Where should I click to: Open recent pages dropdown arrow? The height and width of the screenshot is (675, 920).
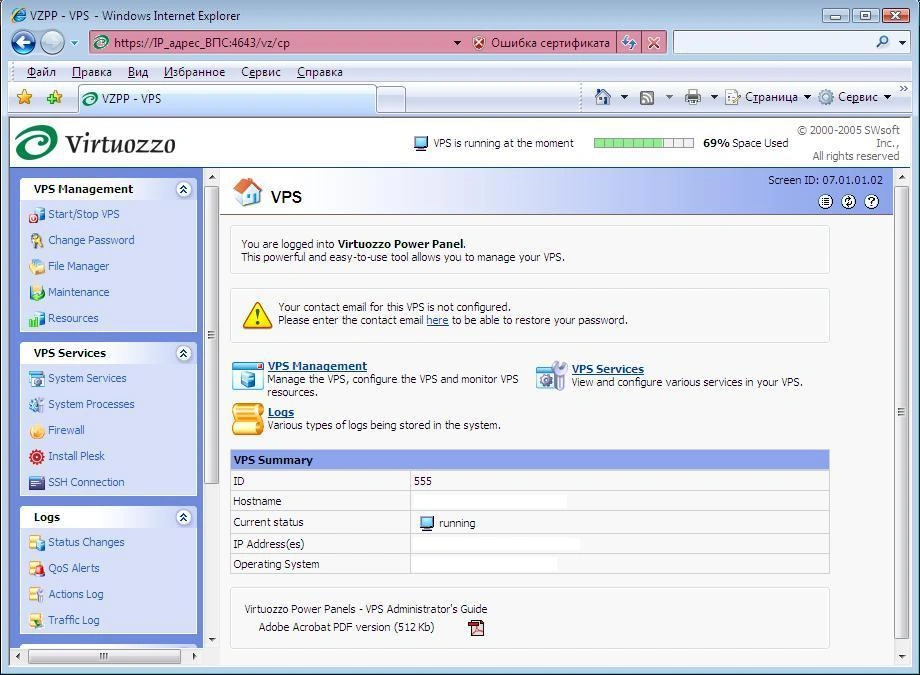coord(74,42)
